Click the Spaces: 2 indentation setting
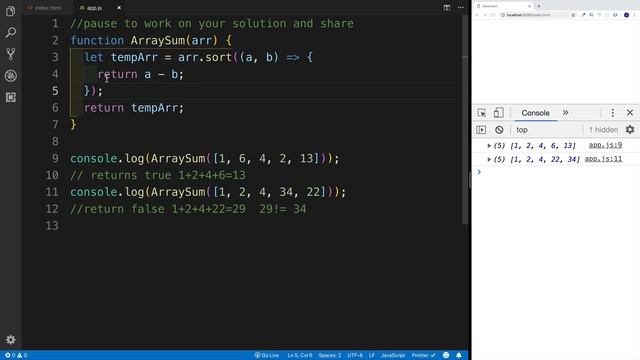640x360 pixels. [329, 355]
